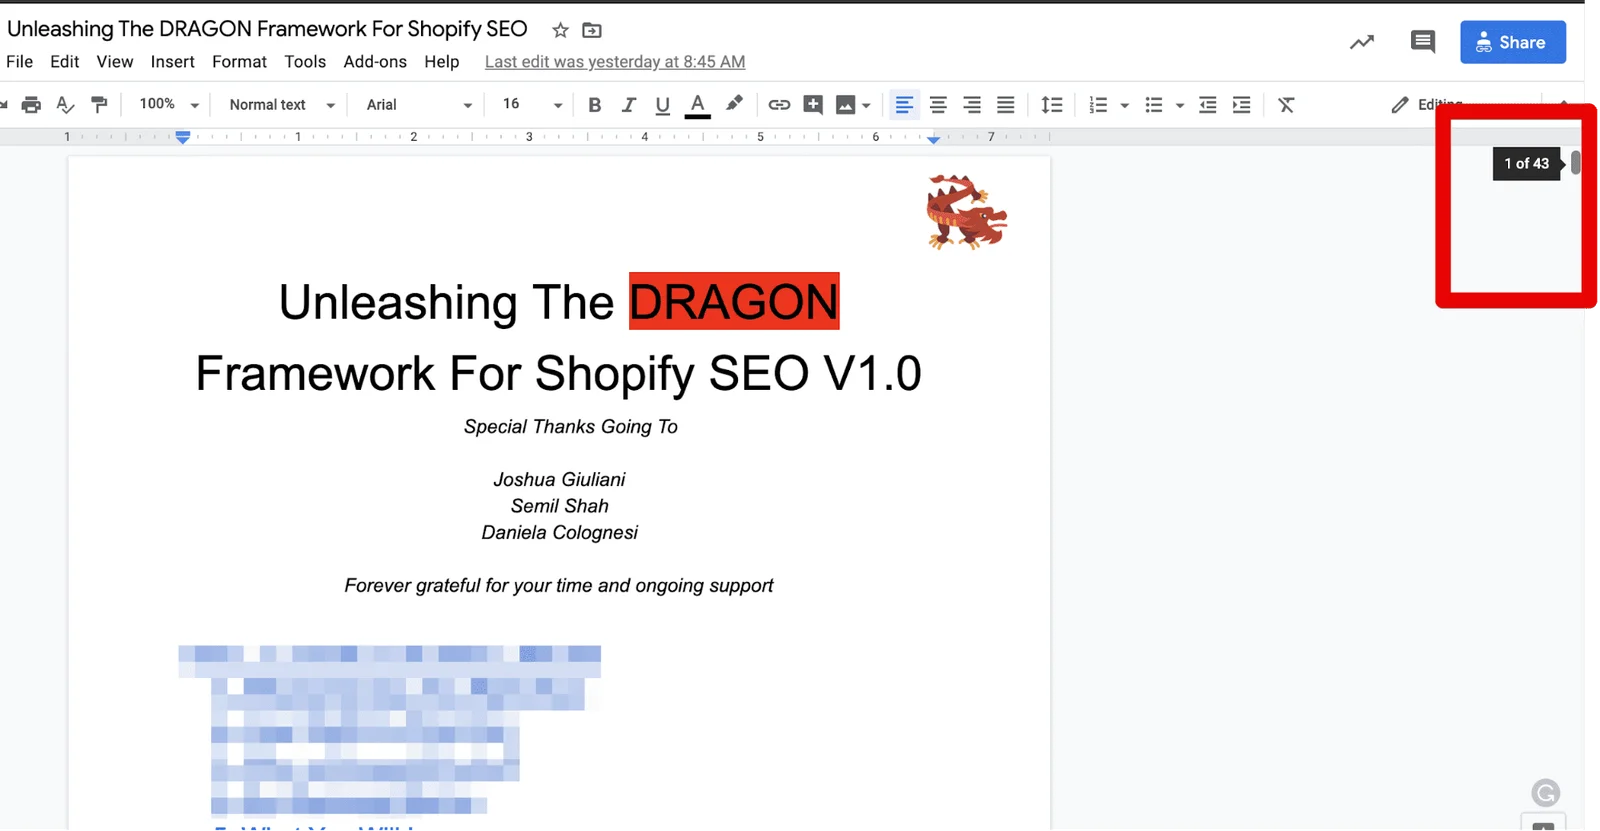Toggle bold formatting
The height and width of the screenshot is (831, 1600).
pyautogui.click(x=595, y=104)
